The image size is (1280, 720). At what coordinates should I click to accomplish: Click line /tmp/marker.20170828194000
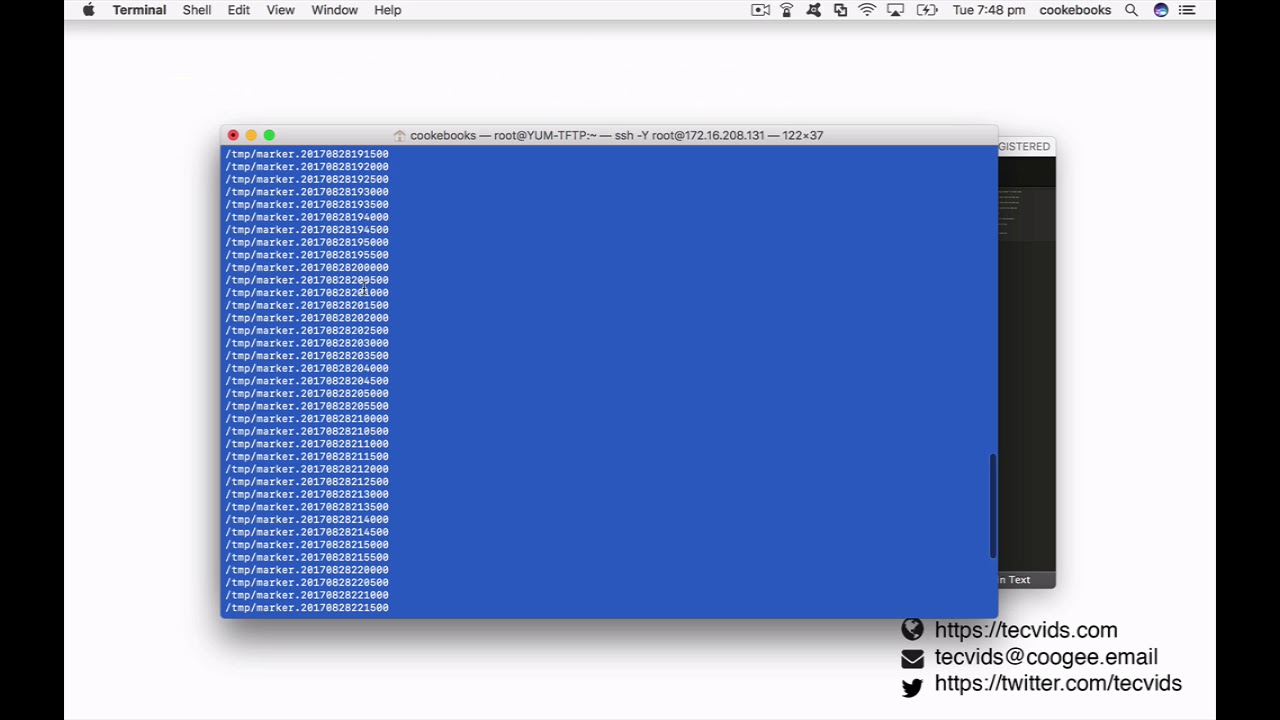tap(307, 217)
